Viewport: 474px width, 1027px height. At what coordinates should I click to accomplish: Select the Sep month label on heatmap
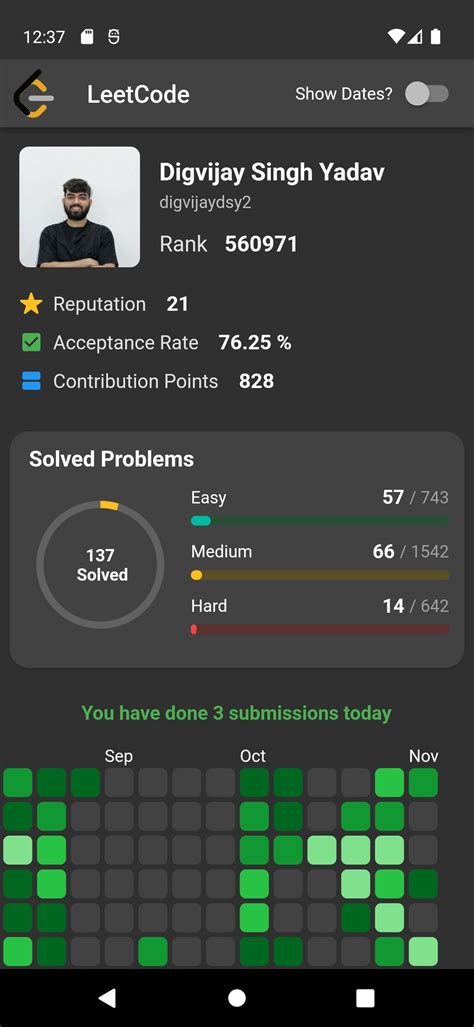click(118, 756)
